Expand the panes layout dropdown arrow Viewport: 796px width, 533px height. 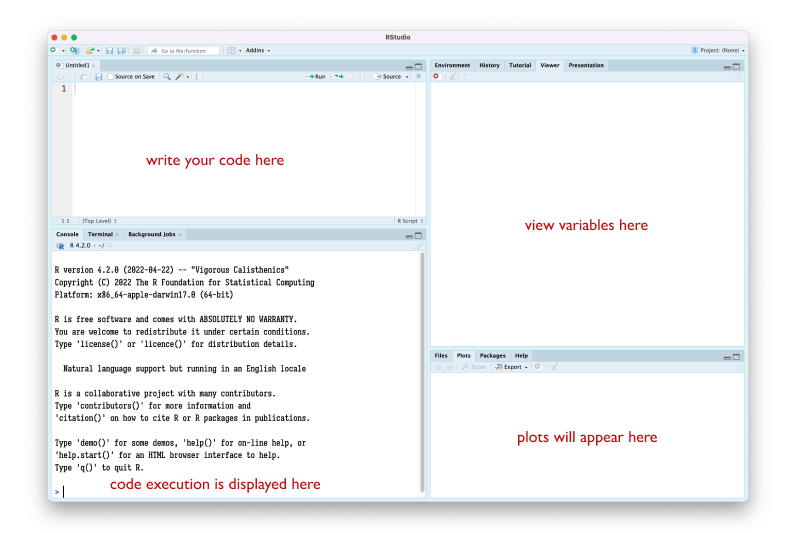point(240,51)
